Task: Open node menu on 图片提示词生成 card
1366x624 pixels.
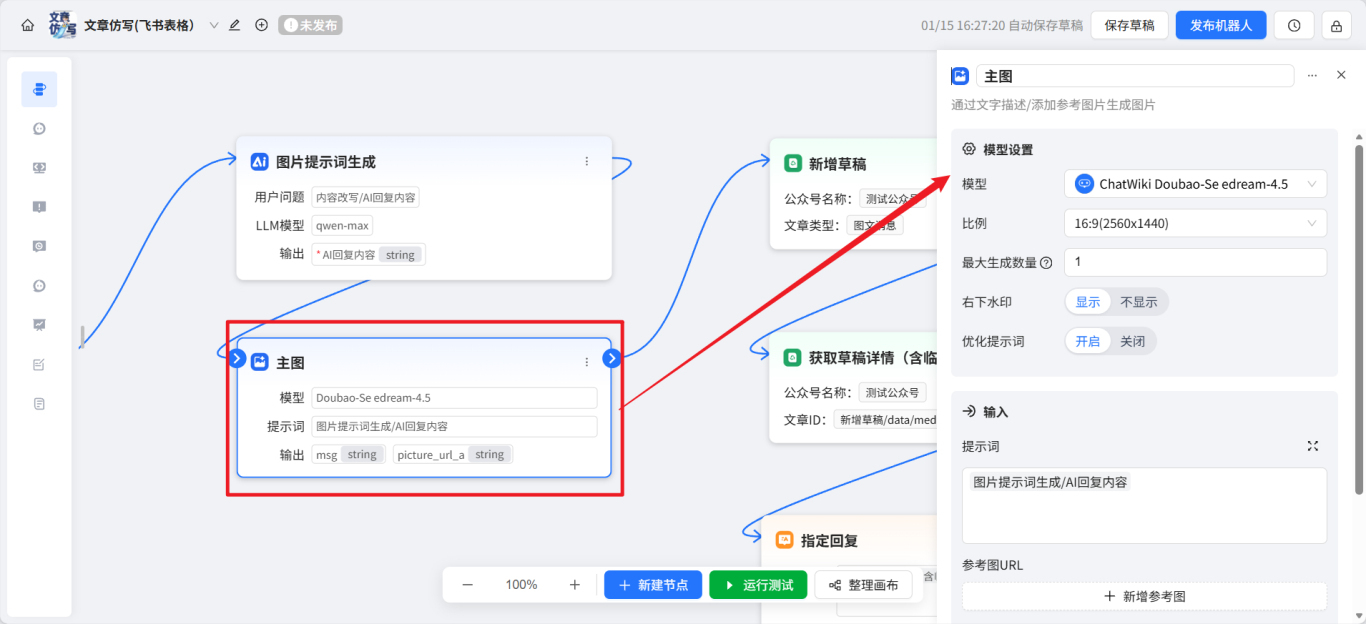Action: [587, 161]
